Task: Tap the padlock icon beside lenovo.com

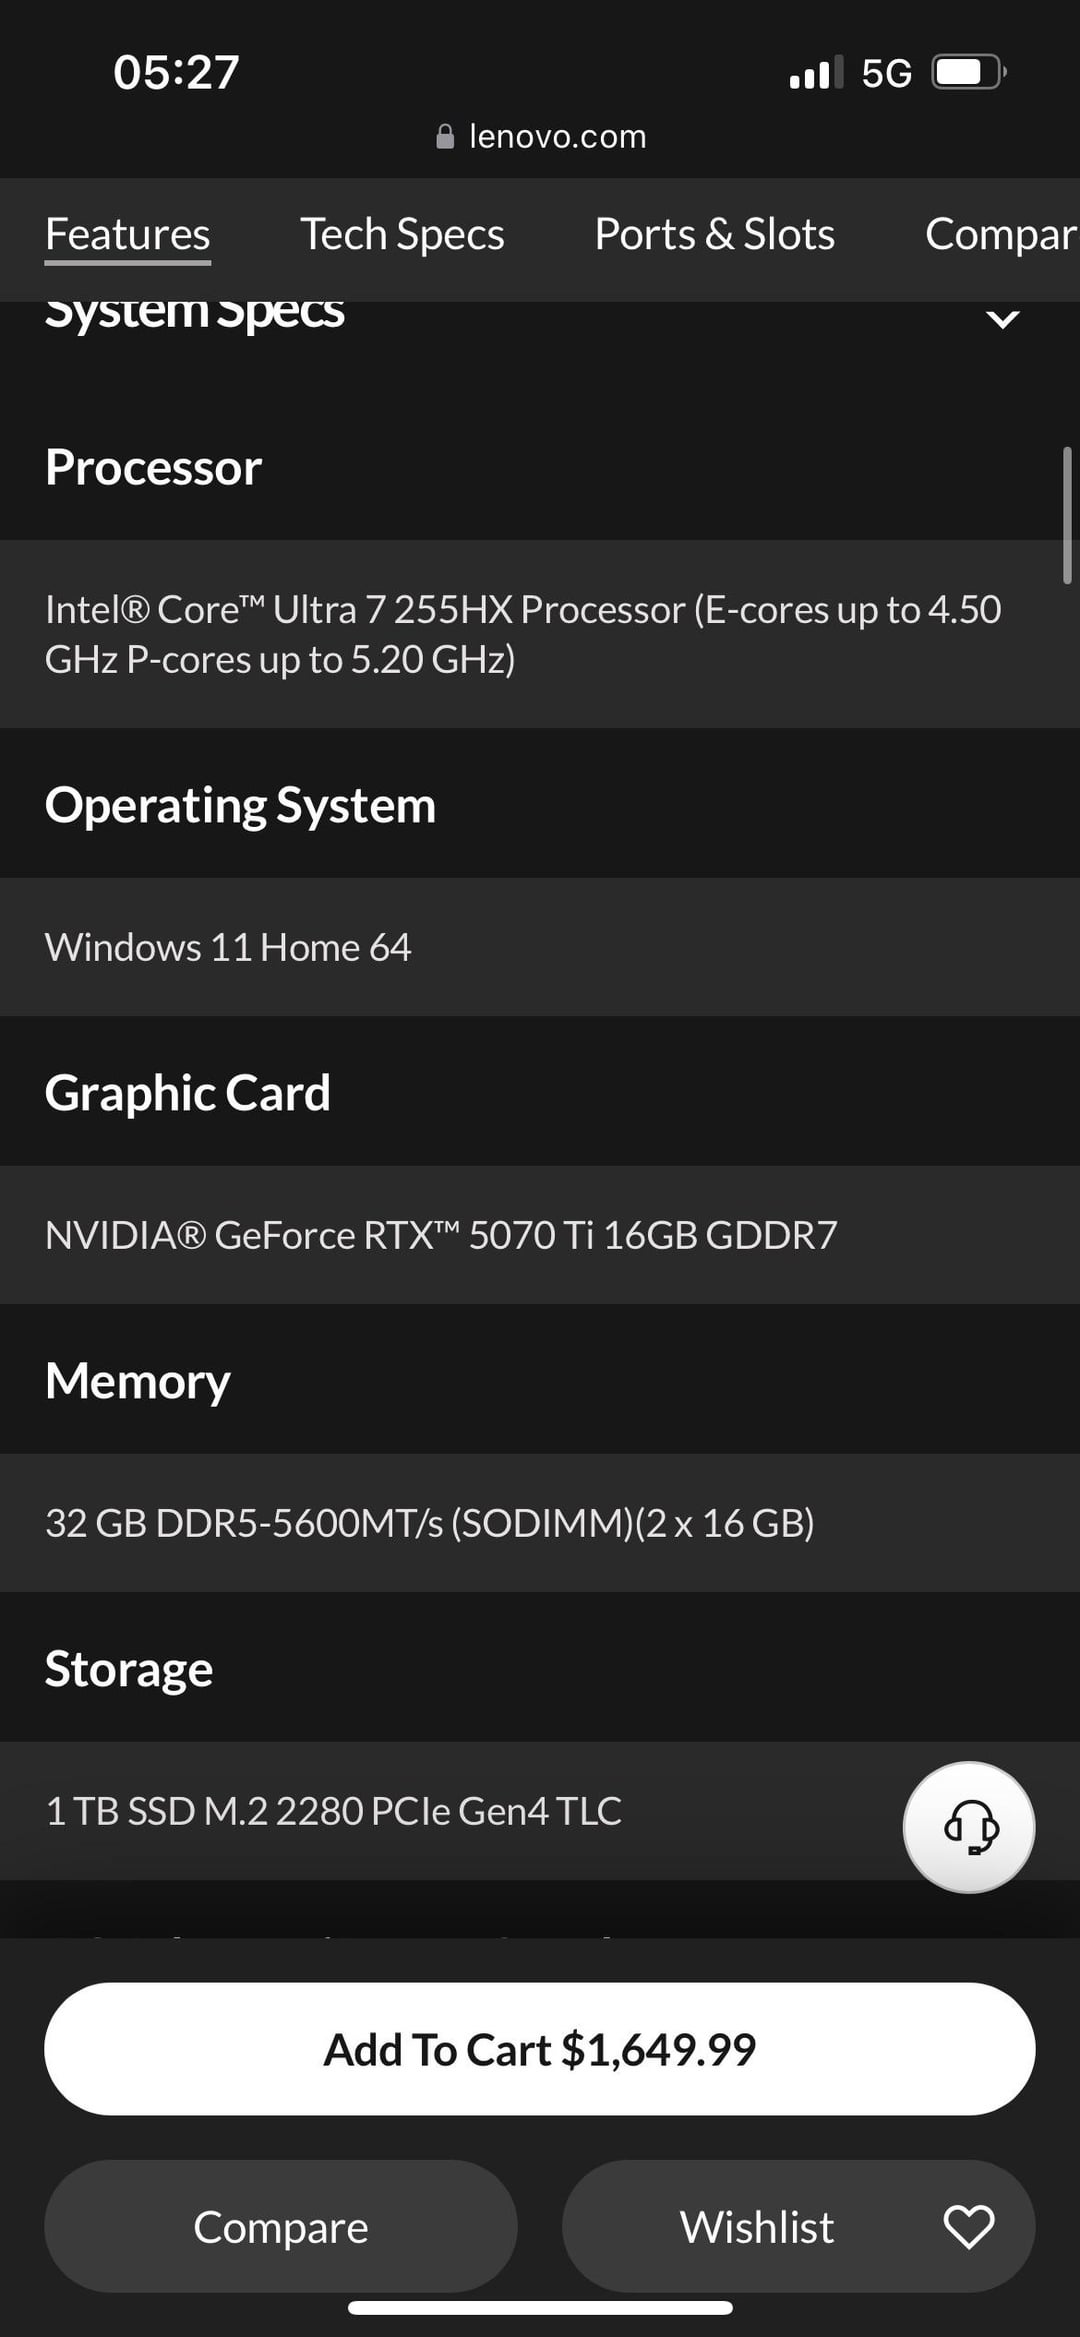Action: pos(445,136)
